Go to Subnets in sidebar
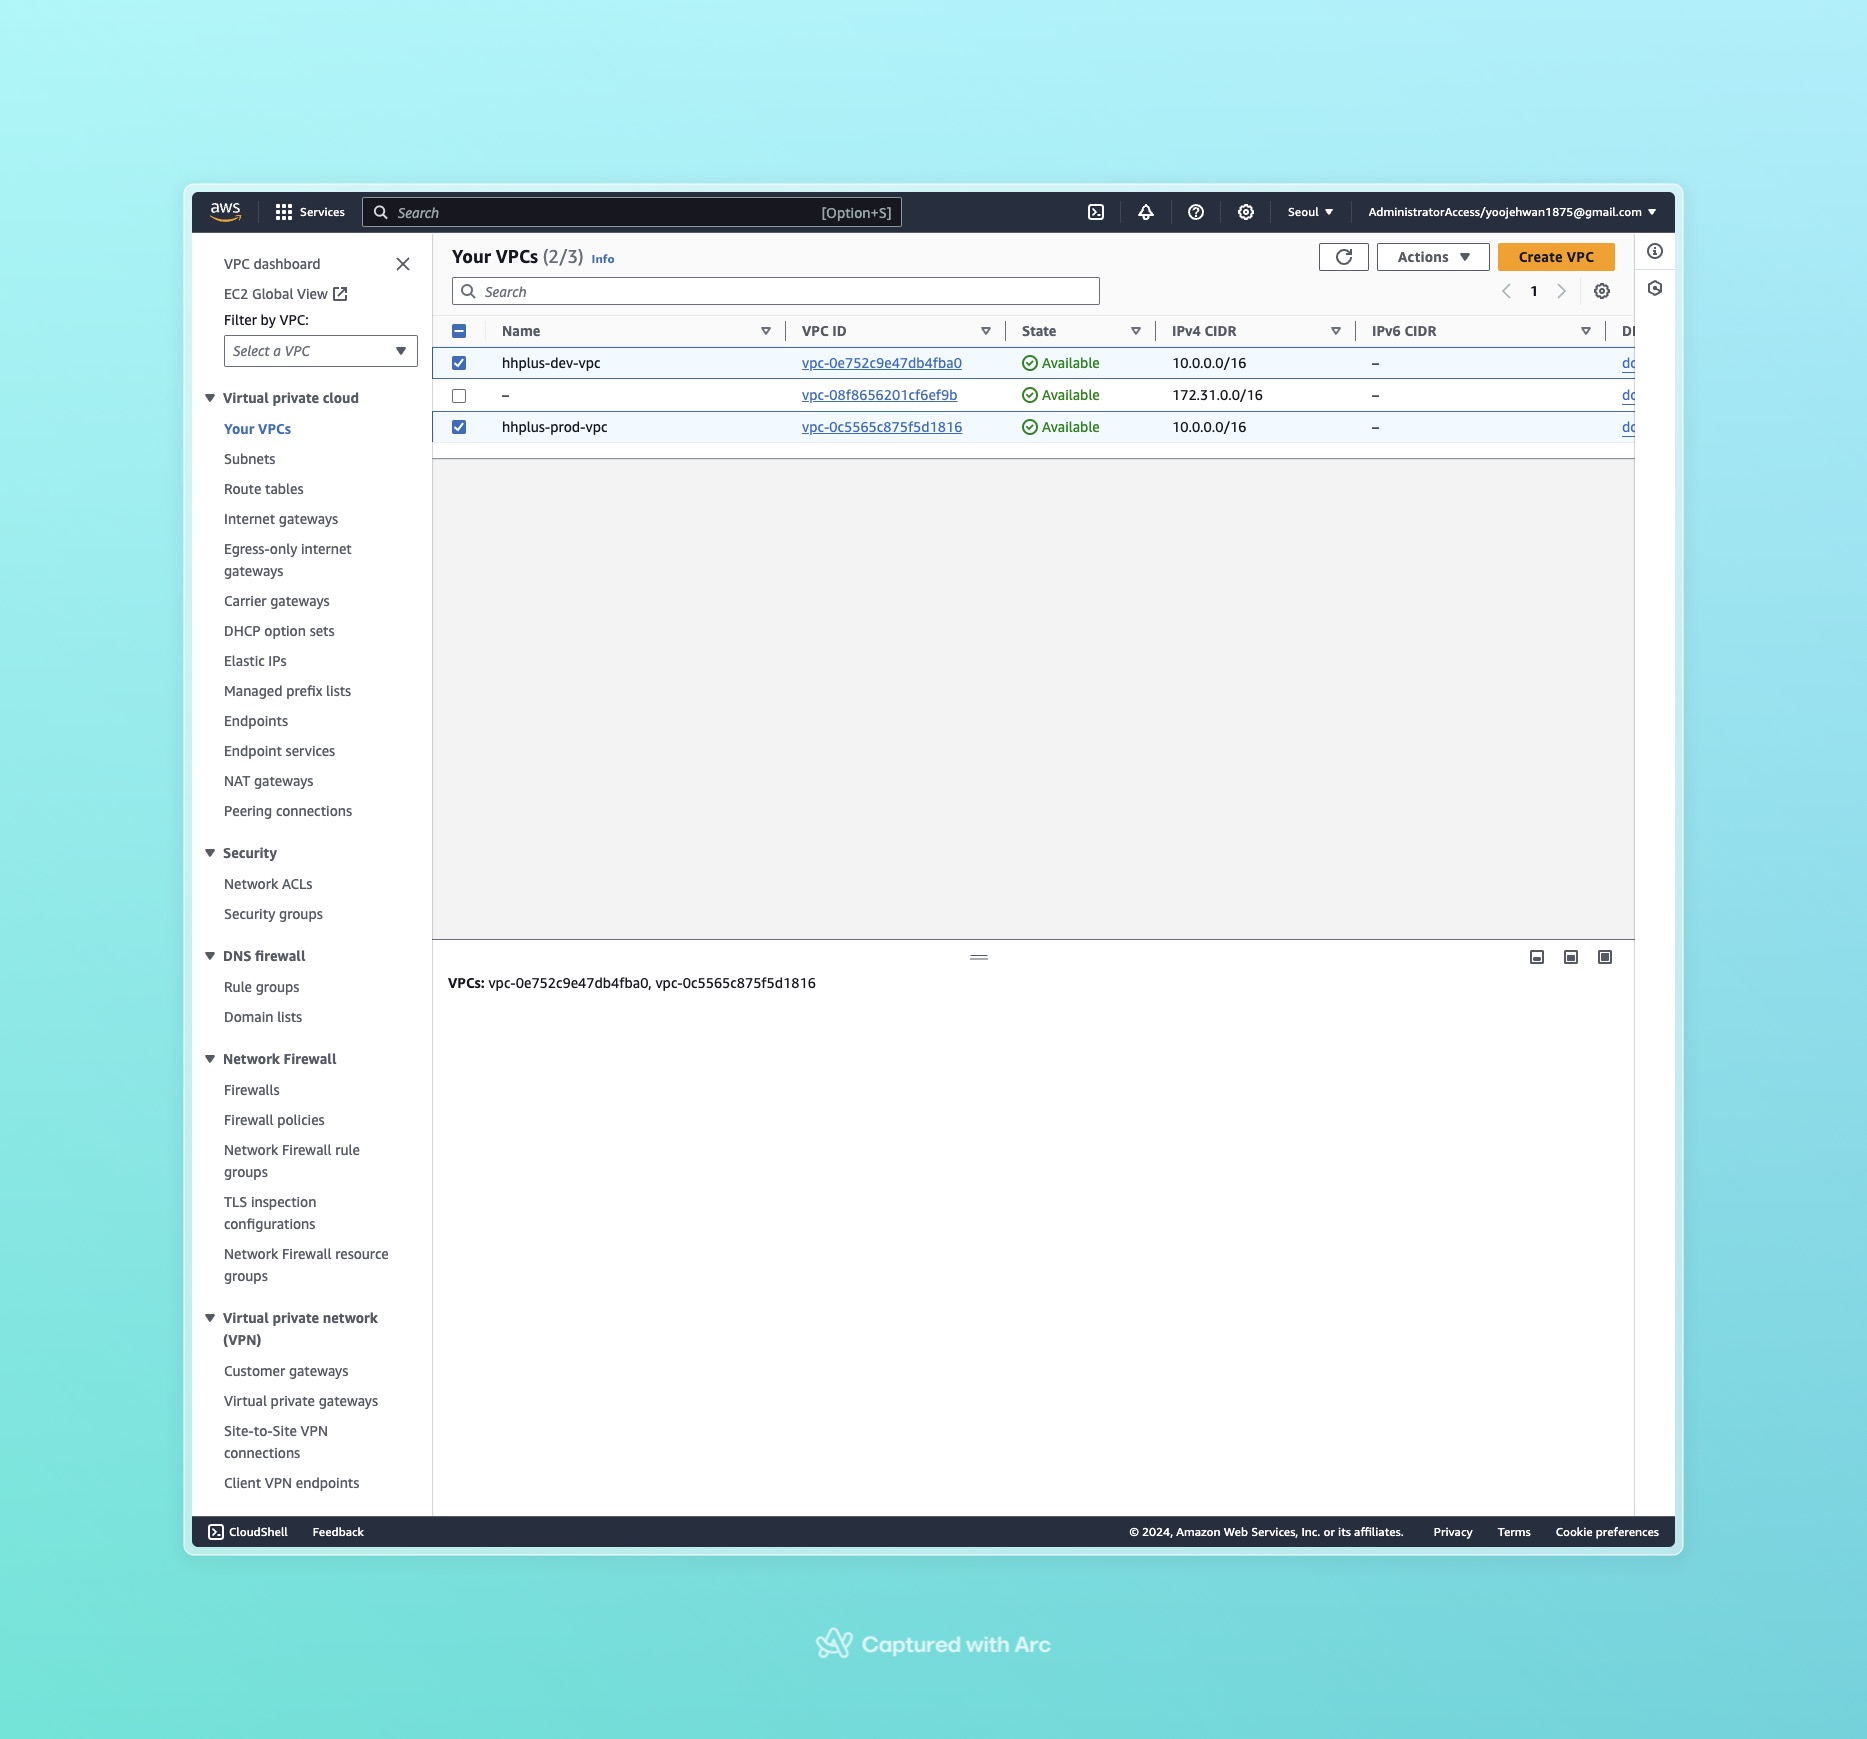The height and width of the screenshot is (1739, 1867). 250,459
